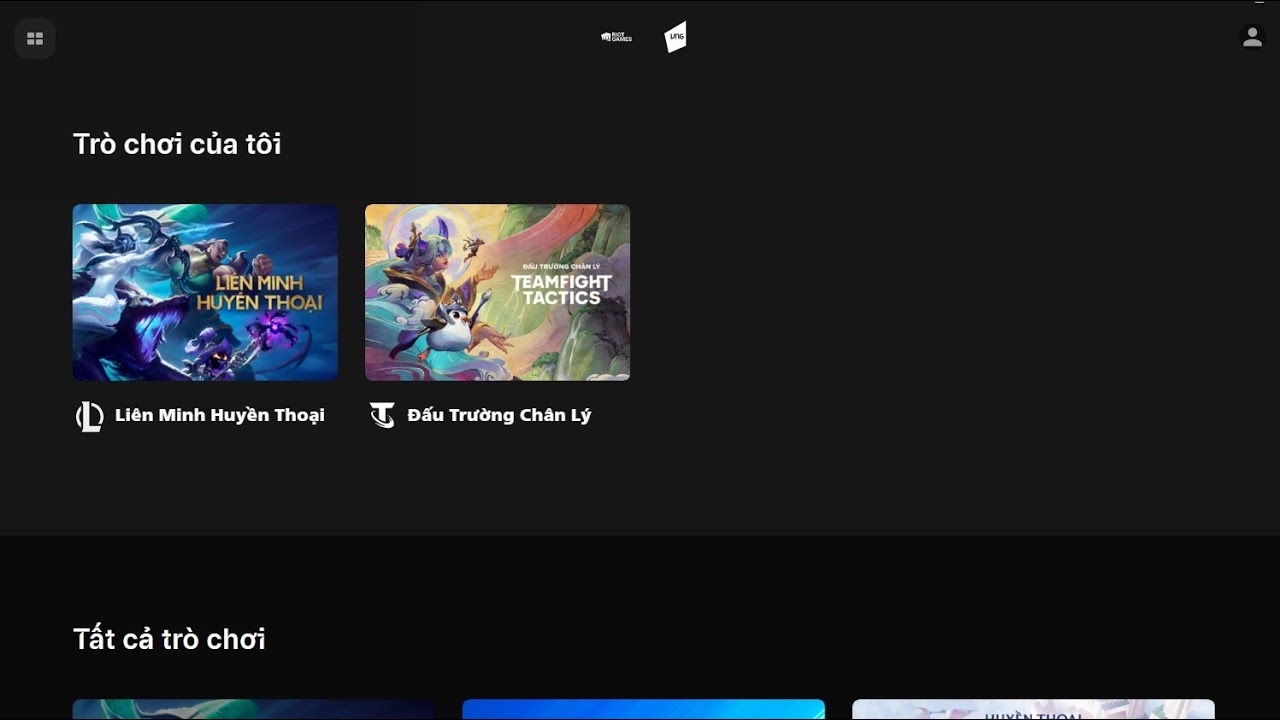Open the grid menu icon
Screen dimensions: 1280x720
(35, 39)
